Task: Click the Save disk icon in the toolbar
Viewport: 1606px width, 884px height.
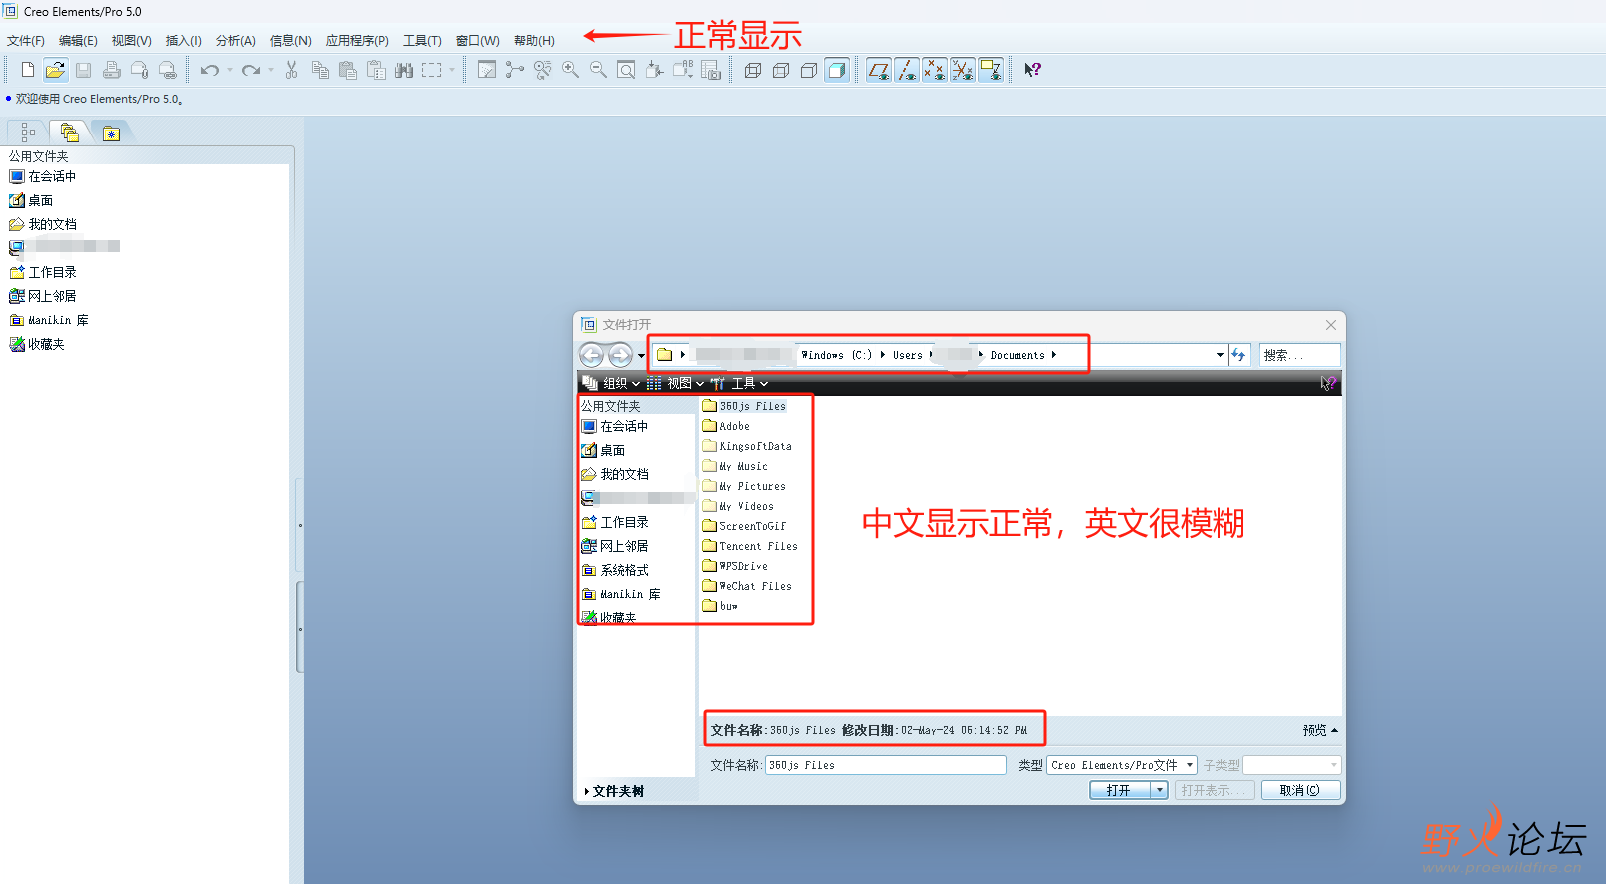Action: 83,70
